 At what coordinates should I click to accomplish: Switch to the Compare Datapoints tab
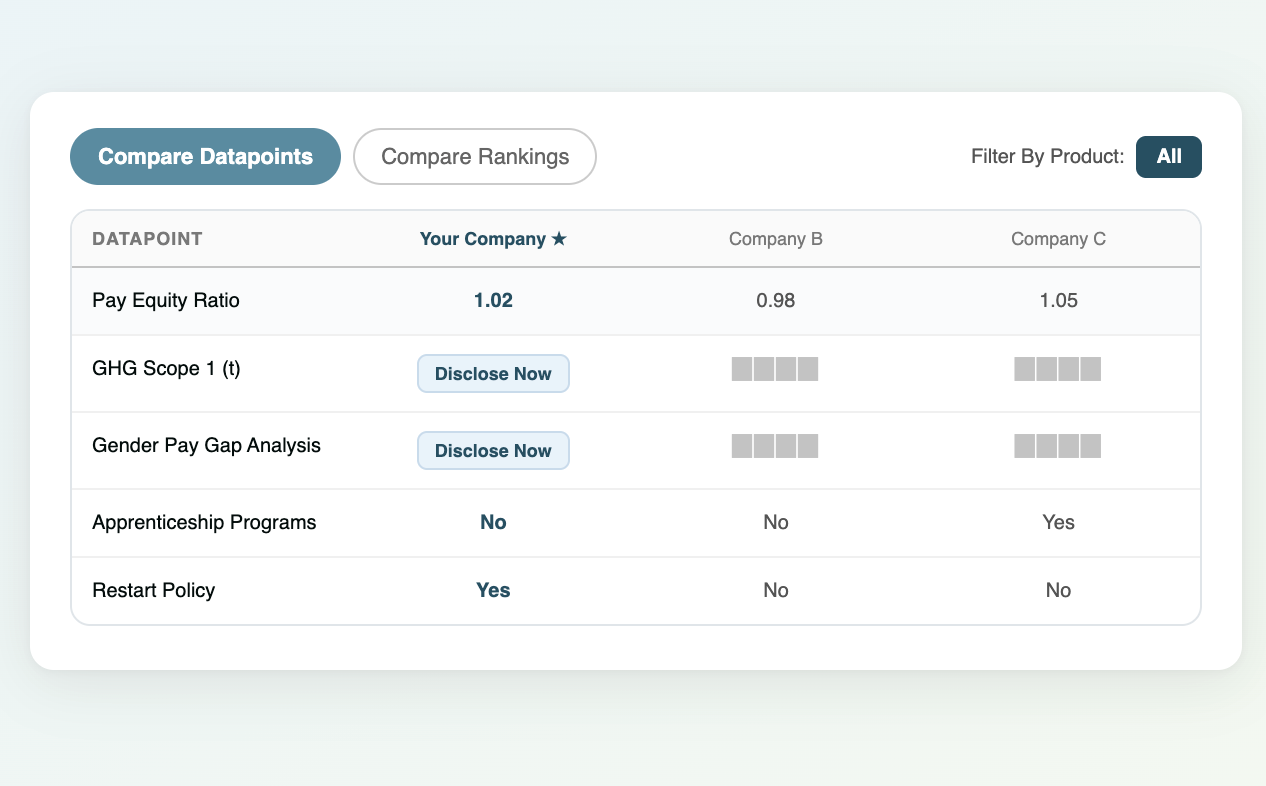(x=205, y=157)
